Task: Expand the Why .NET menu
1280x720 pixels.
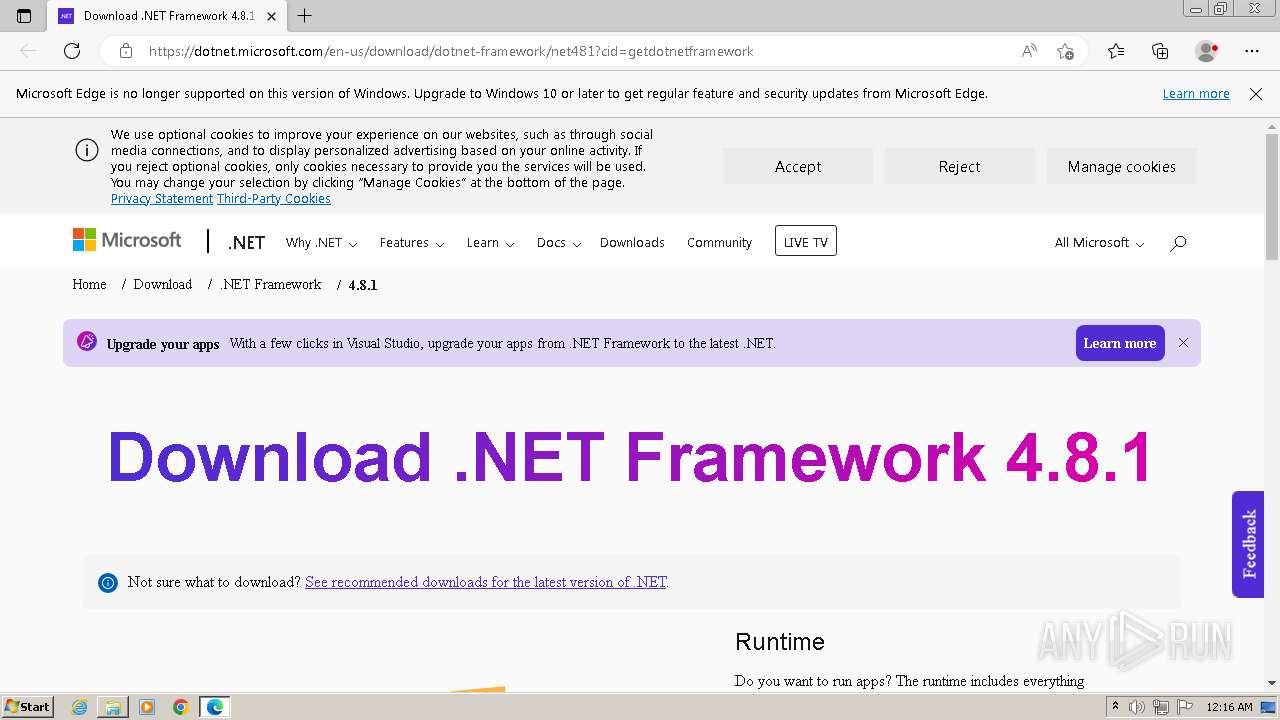Action: (x=321, y=243)
